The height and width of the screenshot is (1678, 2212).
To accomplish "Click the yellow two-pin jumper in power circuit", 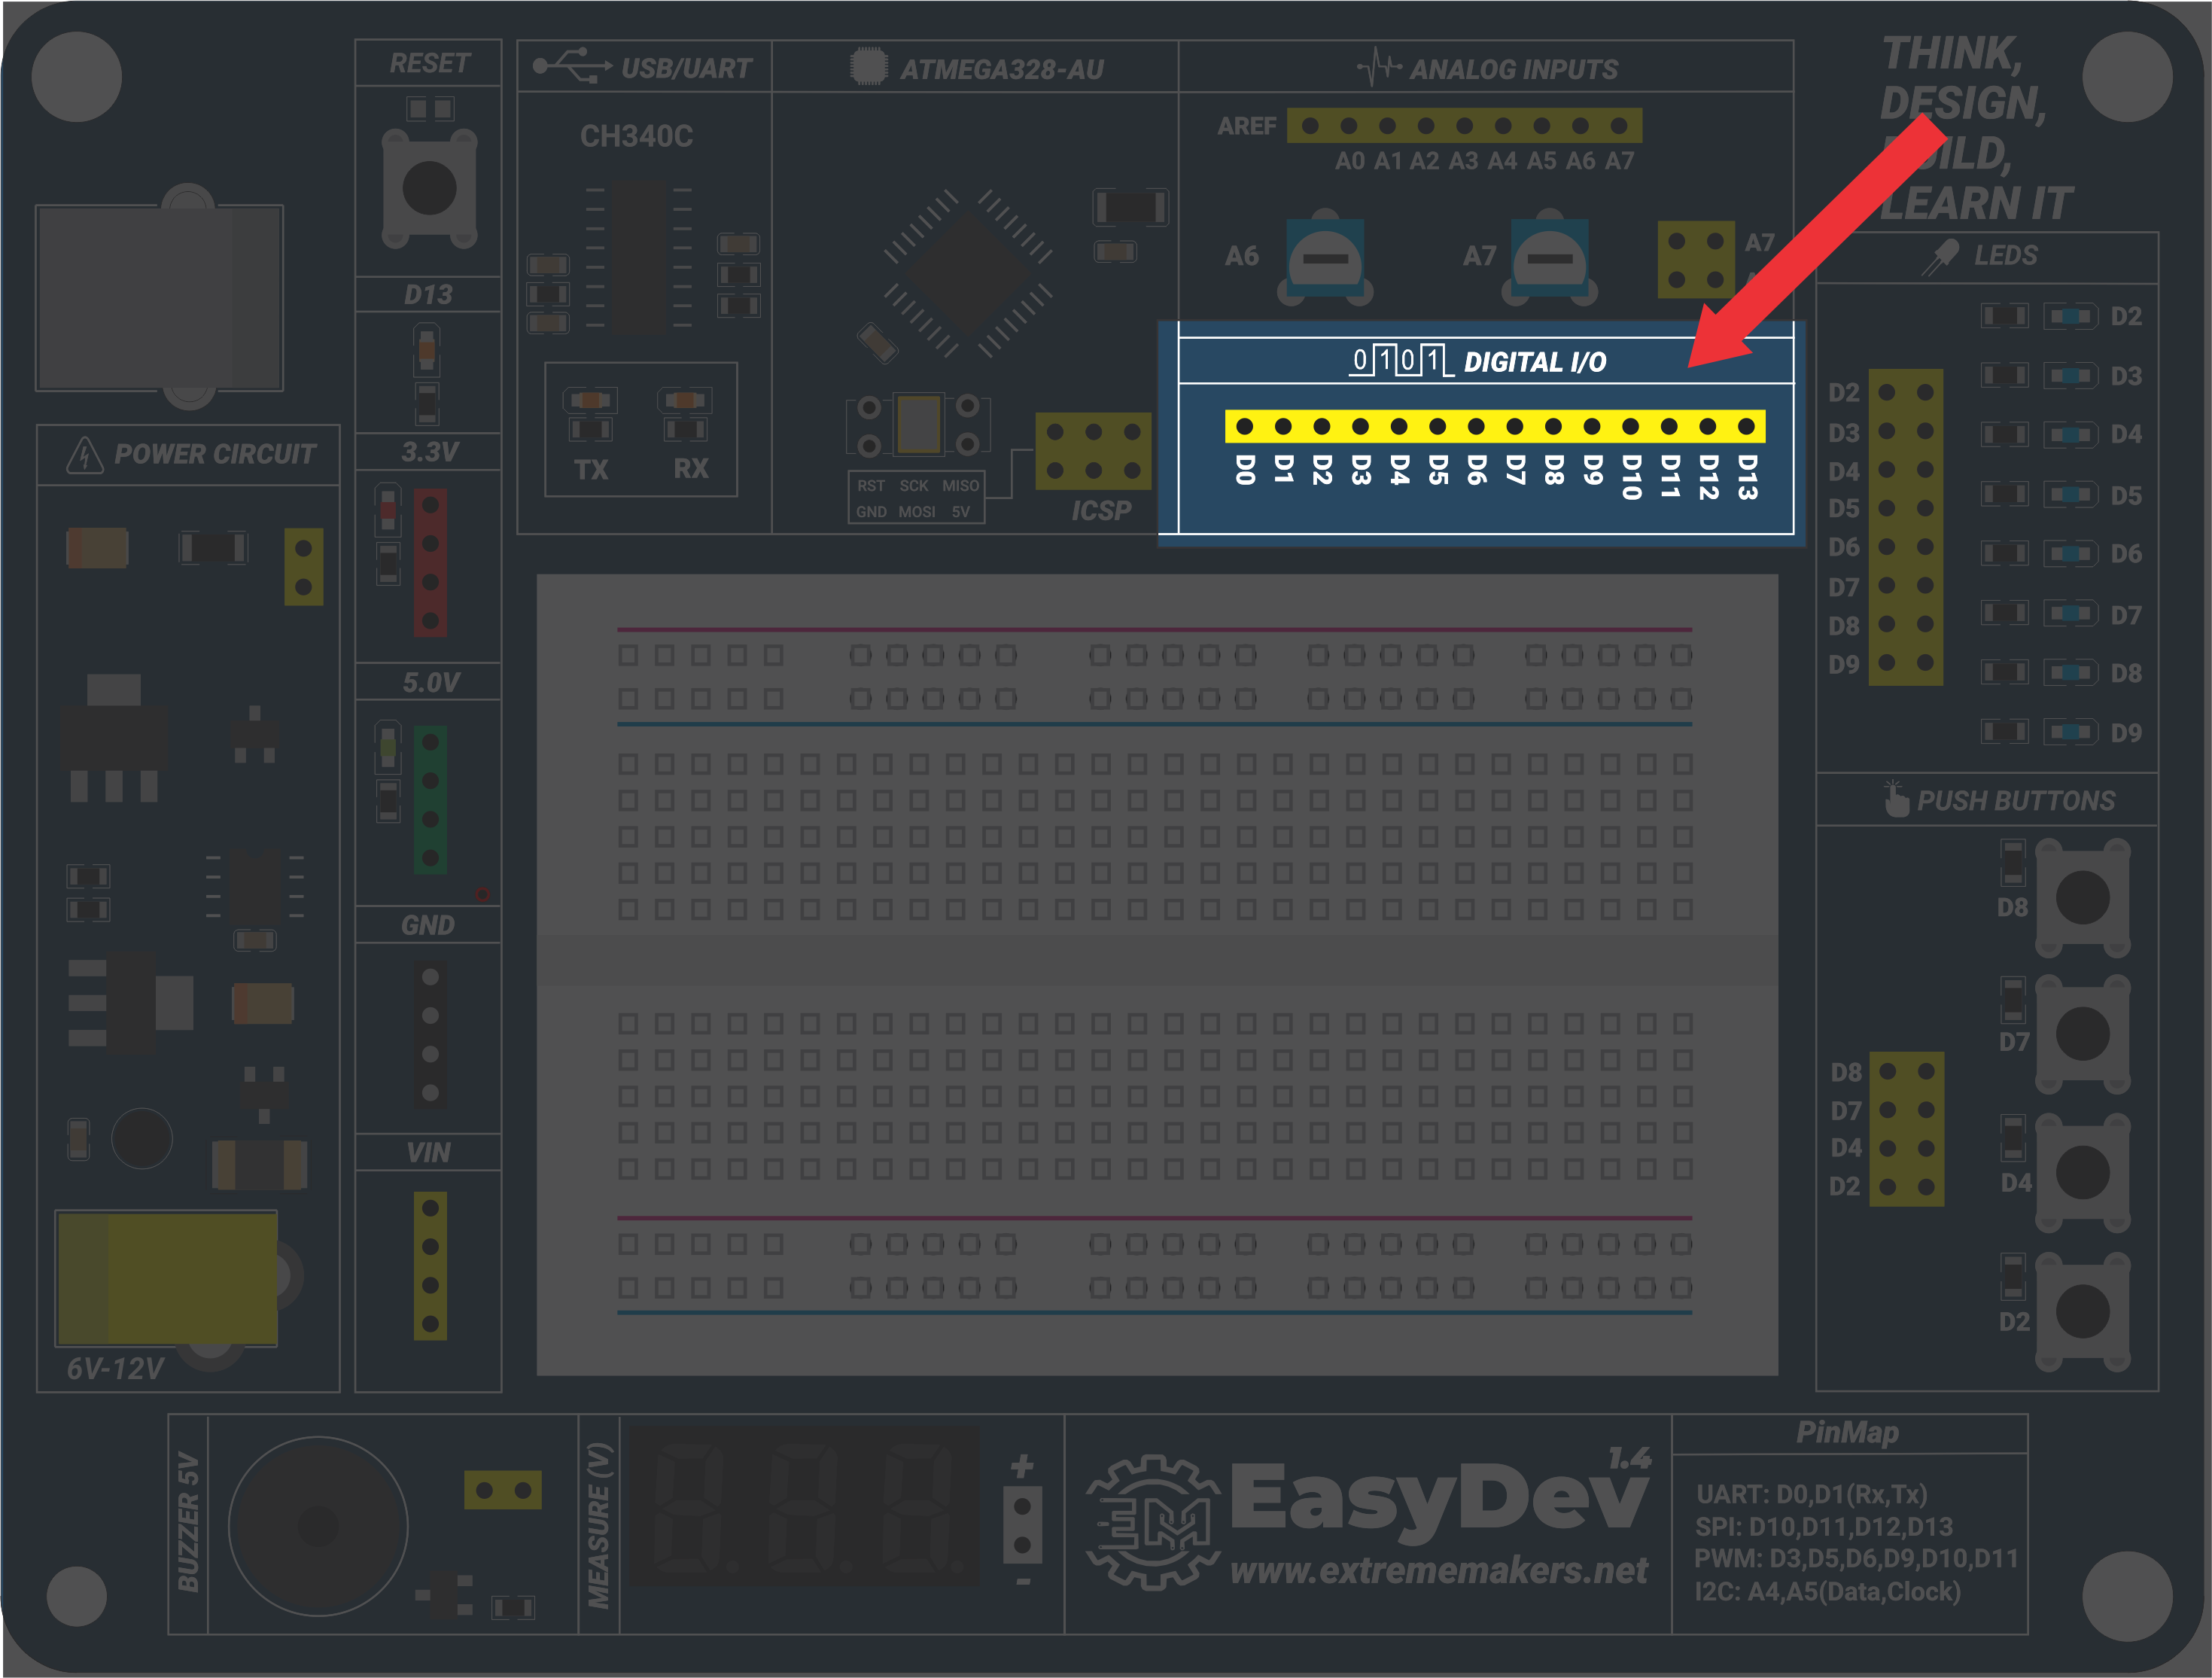I will click(x=304, y=567).
